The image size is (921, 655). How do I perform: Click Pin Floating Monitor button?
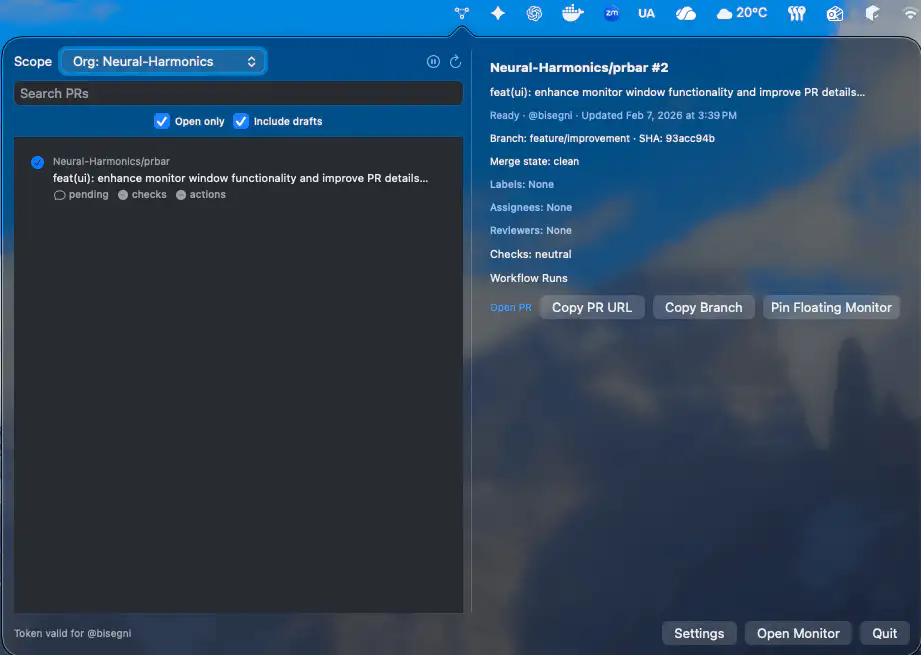[830, 307]
